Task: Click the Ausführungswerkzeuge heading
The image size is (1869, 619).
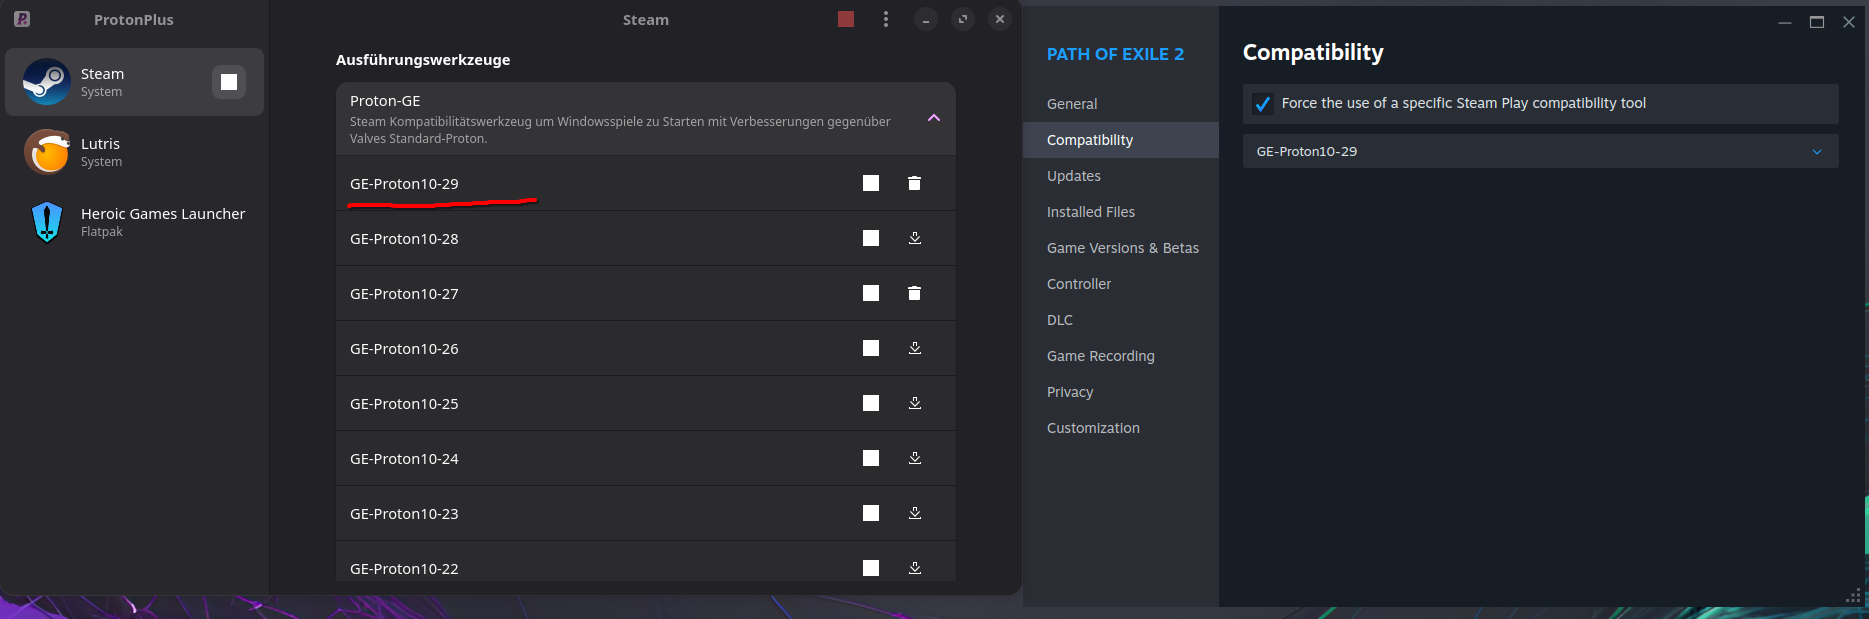Action: [423, 60]
